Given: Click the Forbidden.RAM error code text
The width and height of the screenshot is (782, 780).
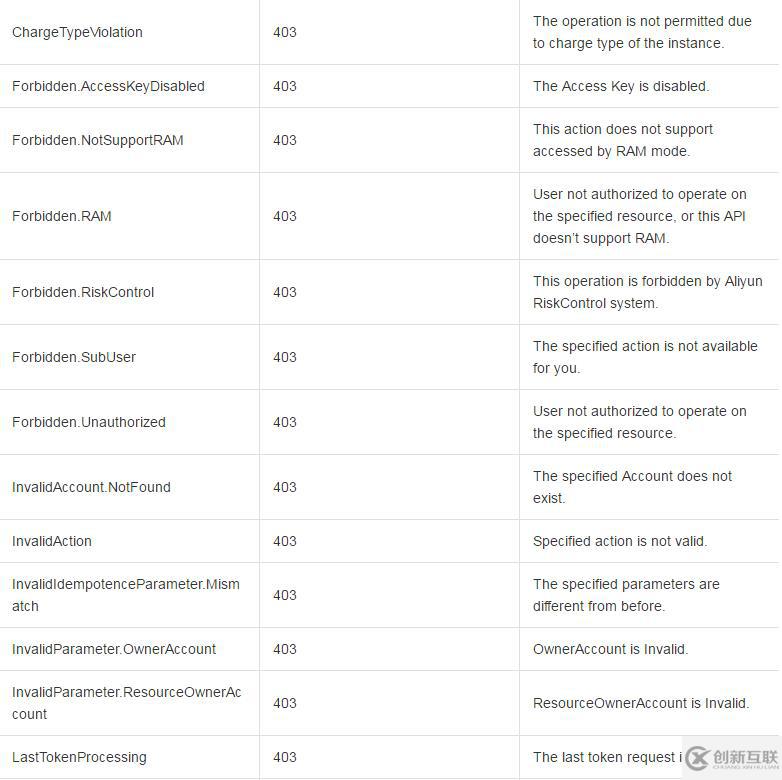Looking at the screenshot, I should 62,216.
